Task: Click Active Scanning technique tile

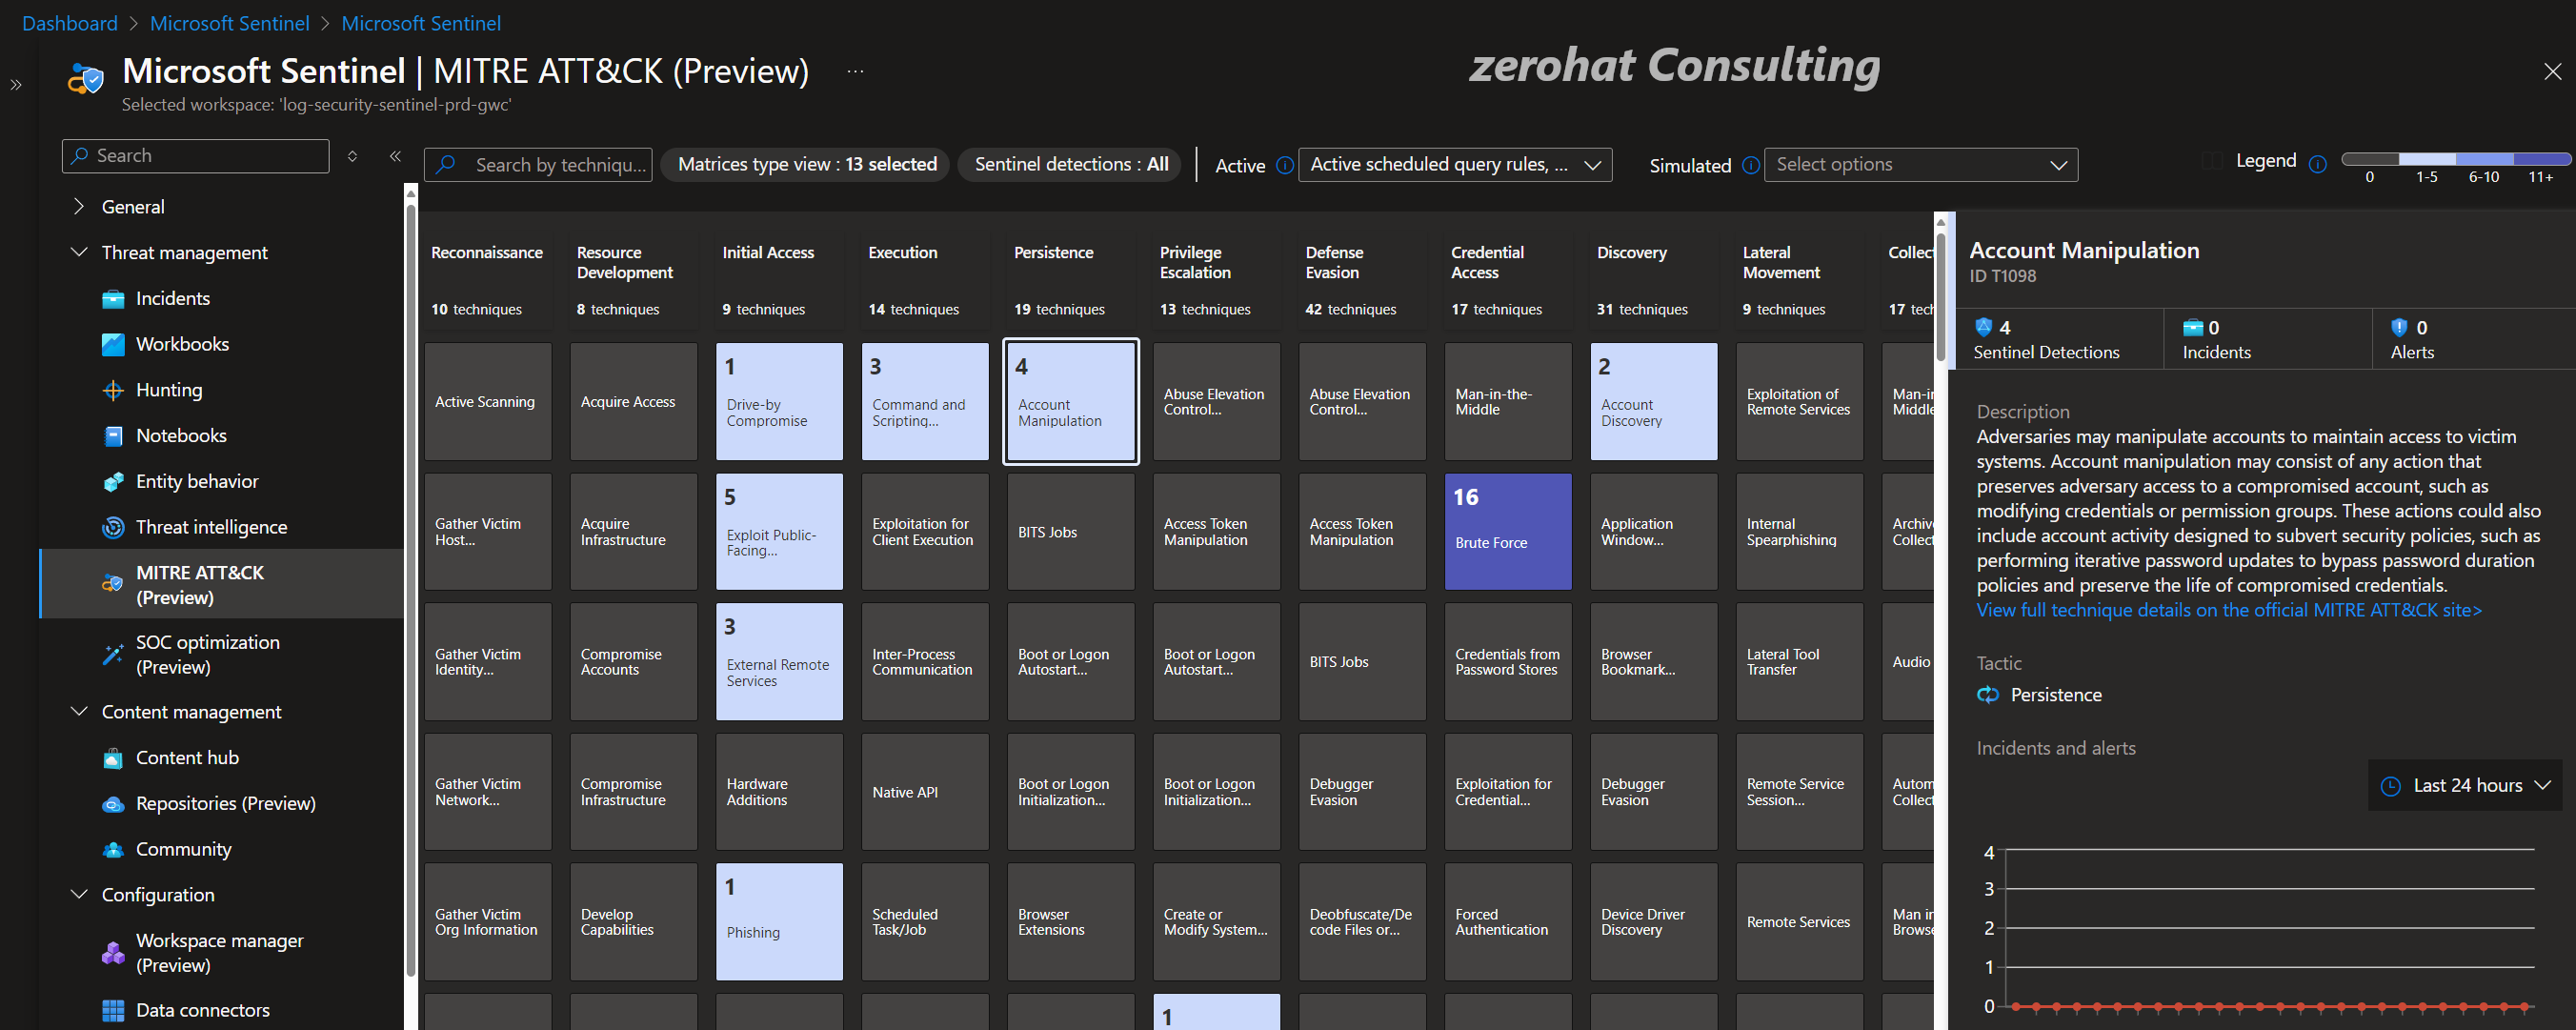Action: 488,402
